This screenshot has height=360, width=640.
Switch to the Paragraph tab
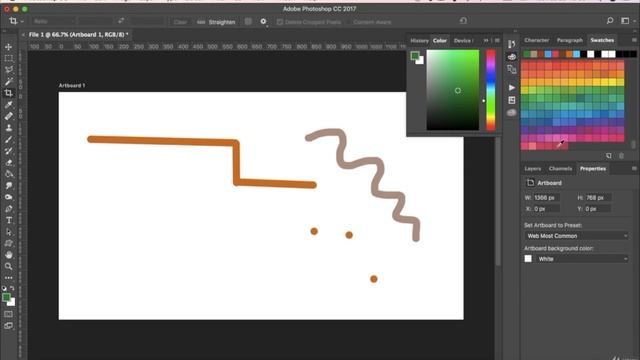(x=570, y=40)
